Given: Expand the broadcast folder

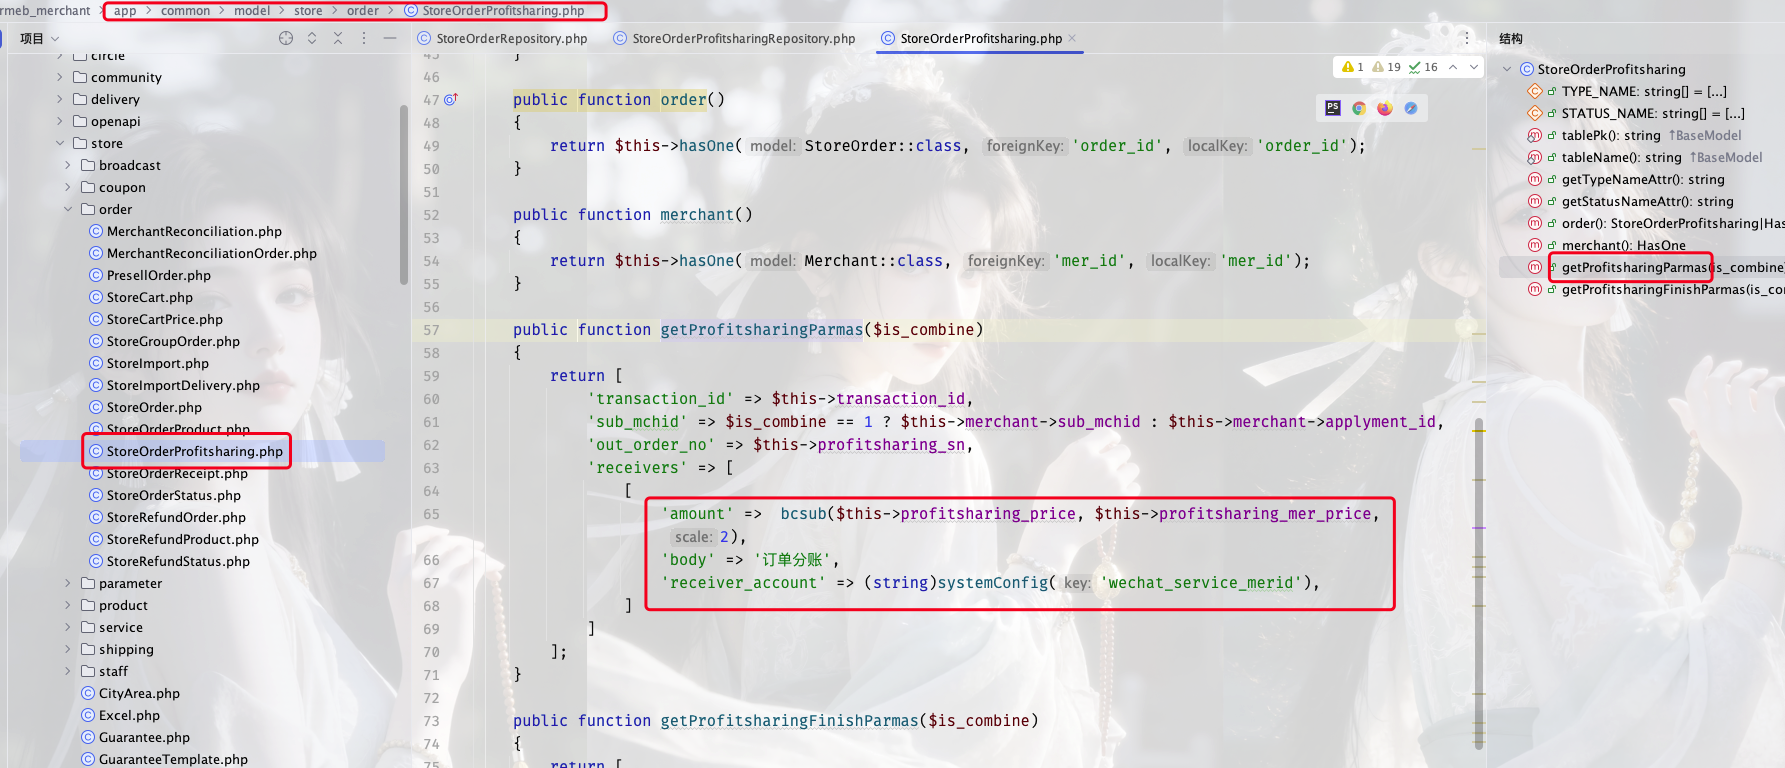Looking at the screenshot, I should coord(68,165).
